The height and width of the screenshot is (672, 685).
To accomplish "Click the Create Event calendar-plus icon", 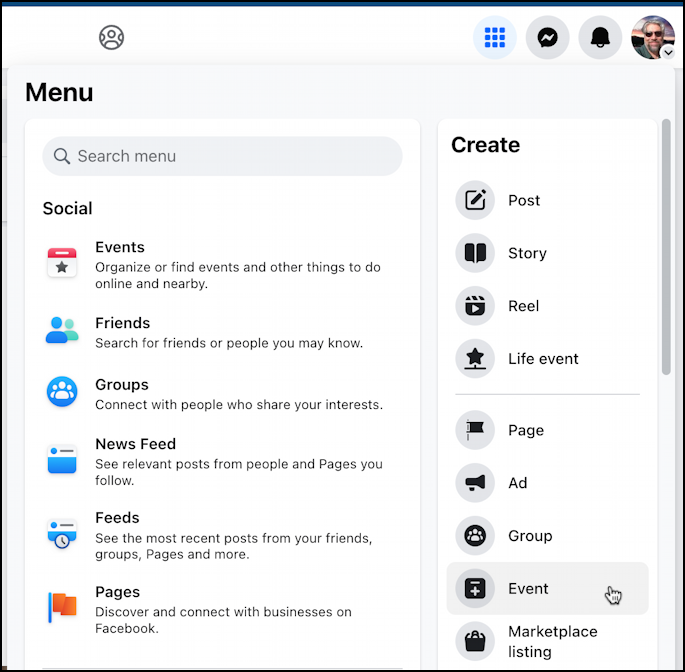I will click(475, 589).
